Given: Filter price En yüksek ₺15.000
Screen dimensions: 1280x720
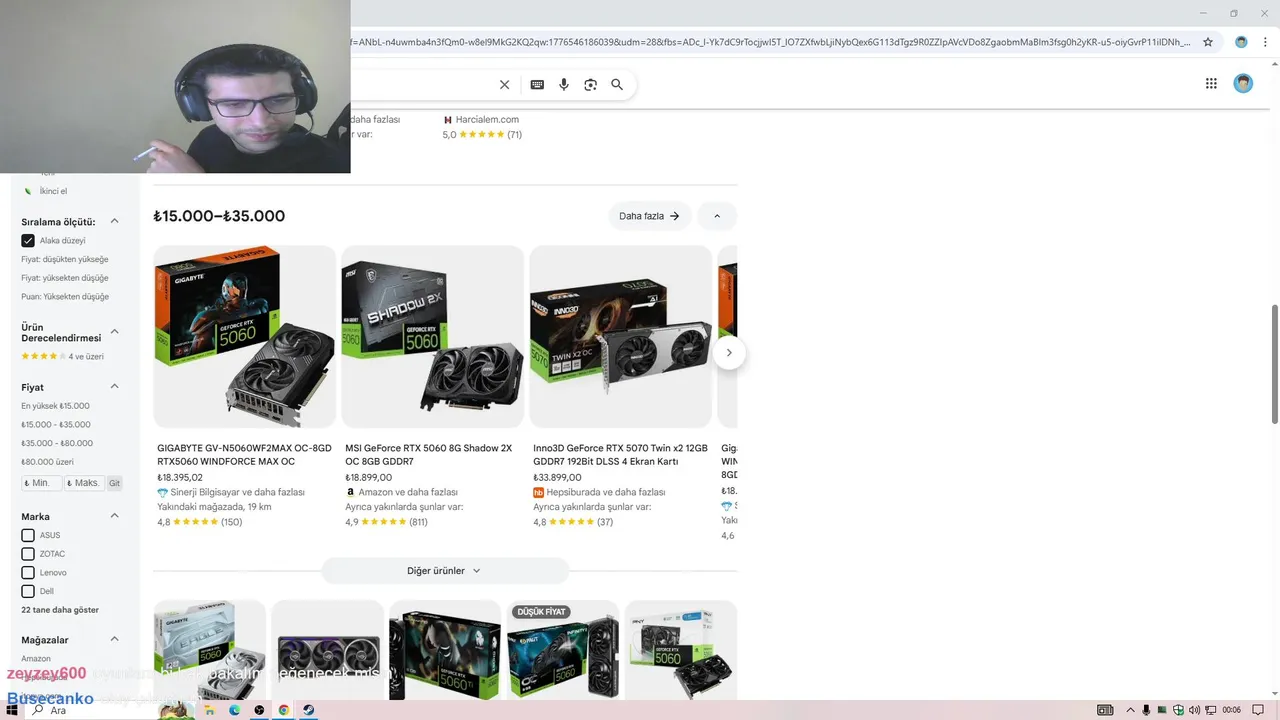Looking at the screenshot, I should [x=55, y=406].
